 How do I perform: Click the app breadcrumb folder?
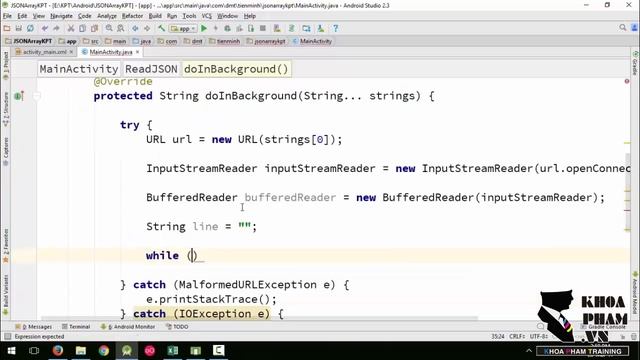pyautogui.click(x=68, y=41)
